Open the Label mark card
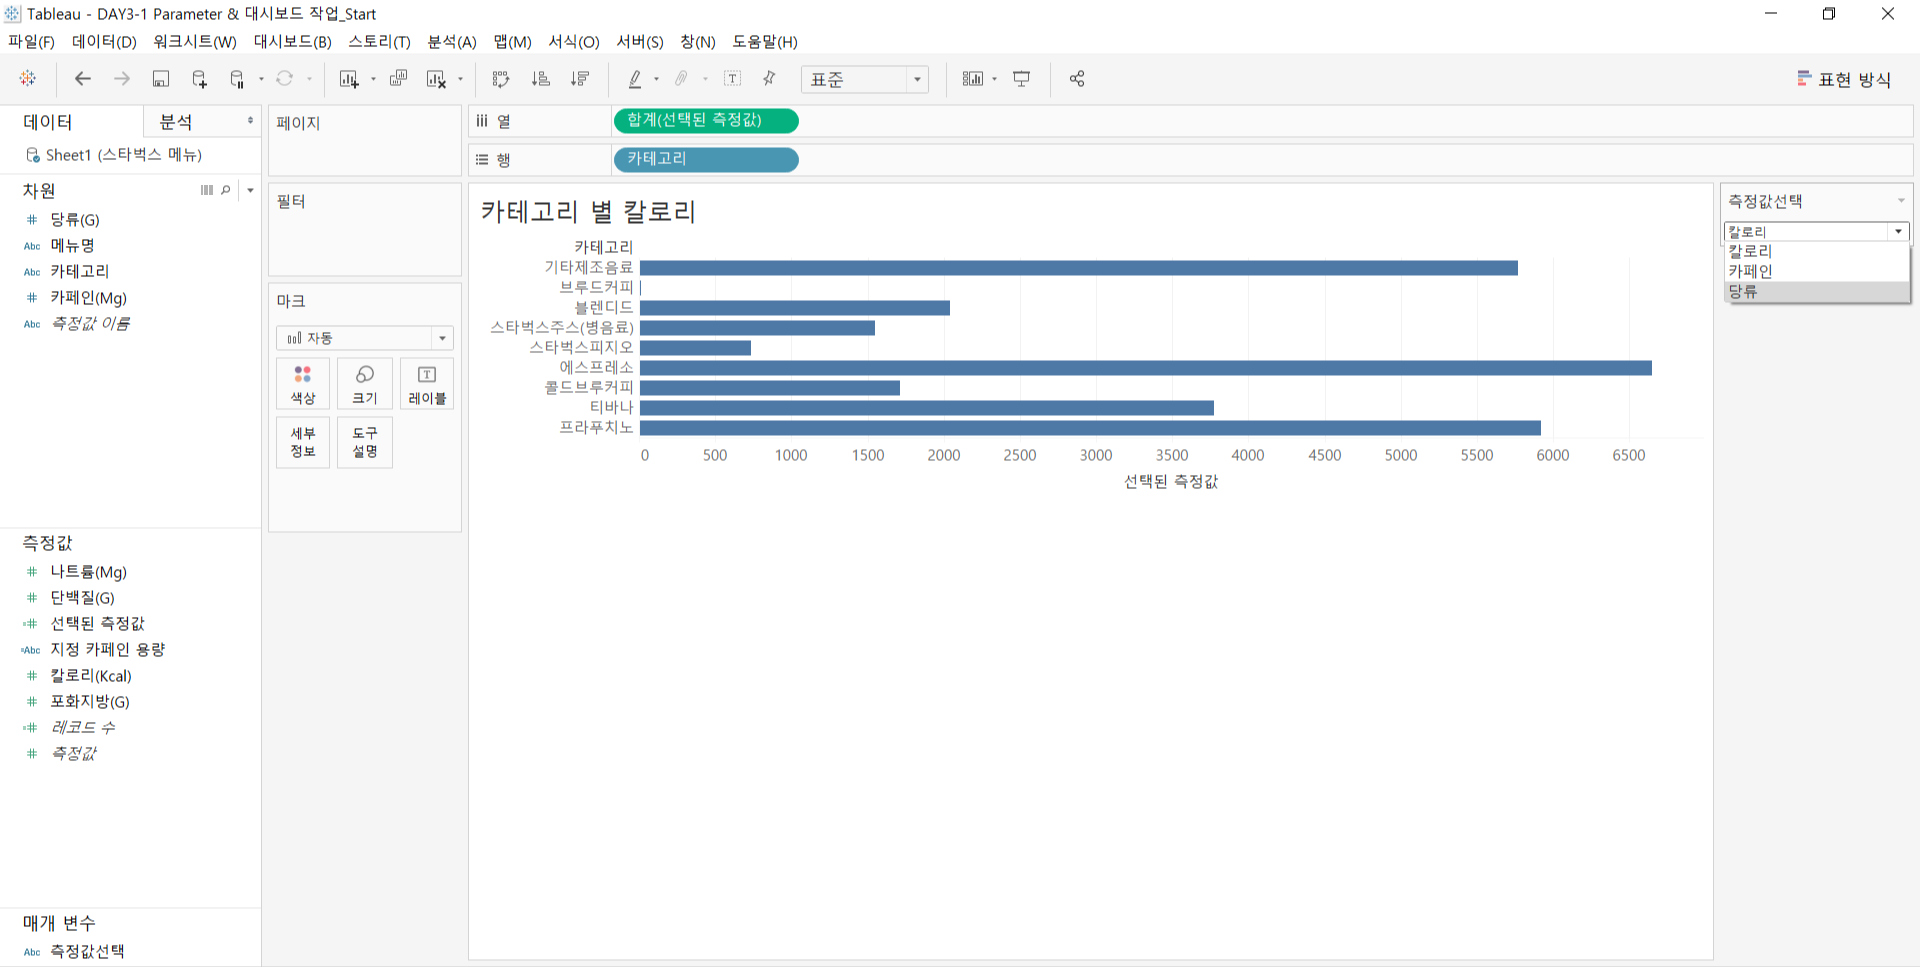 (x=427, y=384)
